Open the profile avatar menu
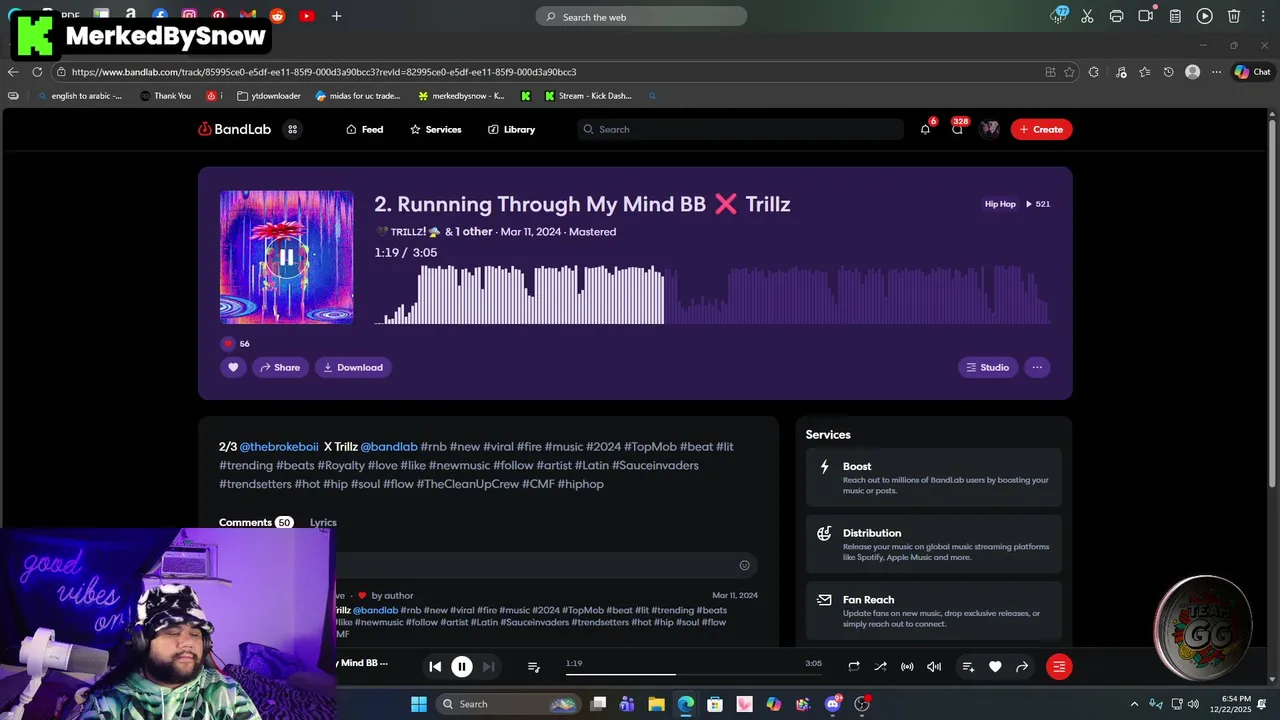 click(x=989, y=129)
